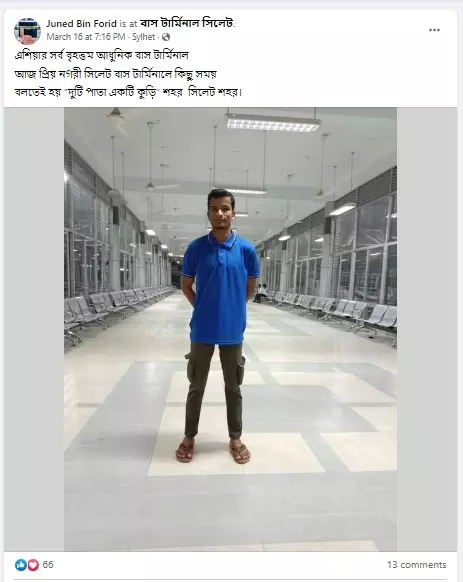
Task: Open the bus terminal photo
Action: (x=230, y=329)
